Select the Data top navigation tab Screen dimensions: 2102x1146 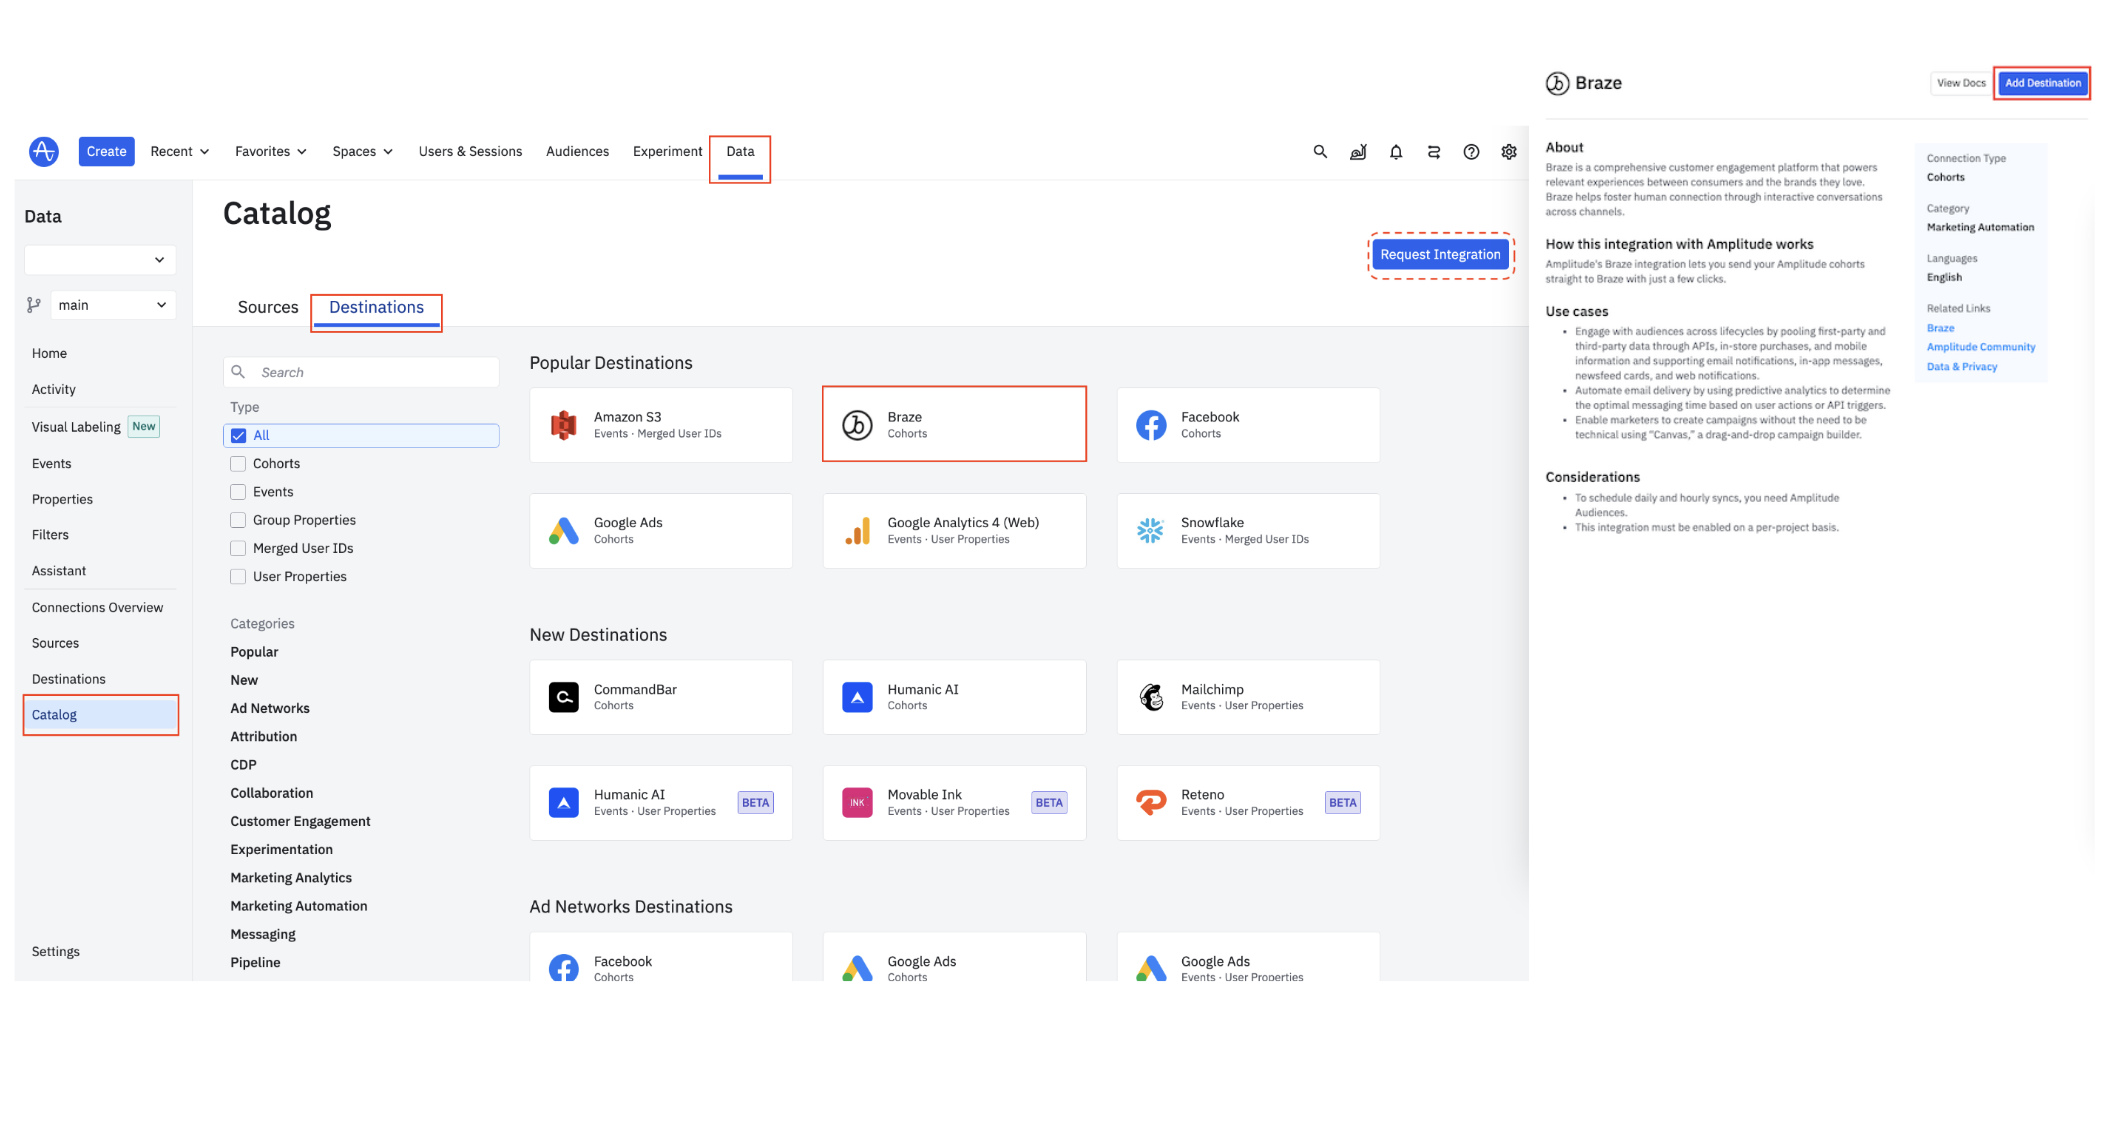point(740,152)
